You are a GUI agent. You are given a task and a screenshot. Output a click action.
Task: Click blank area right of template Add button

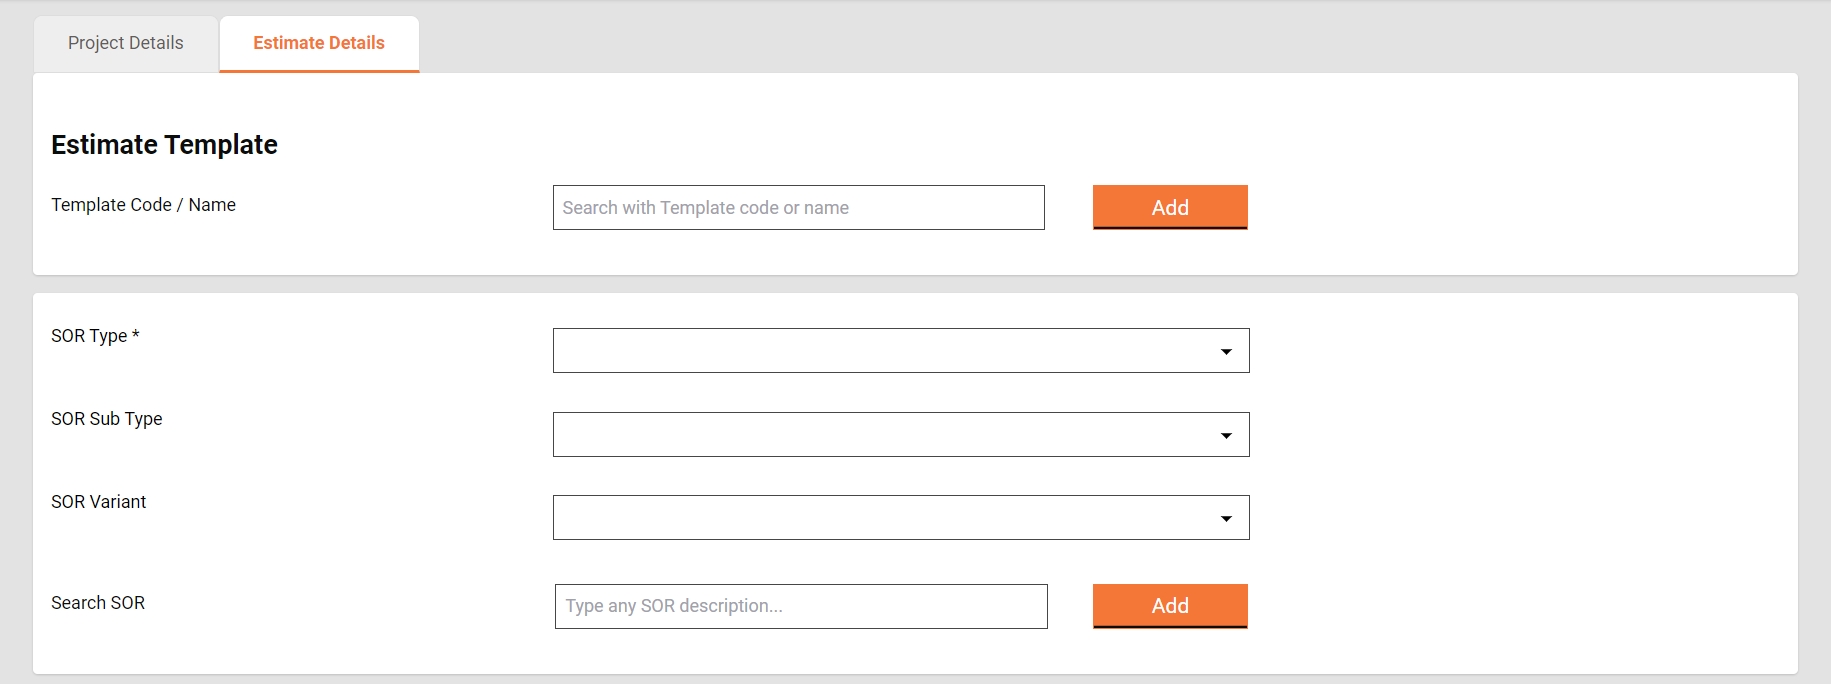click(1500, 208)
